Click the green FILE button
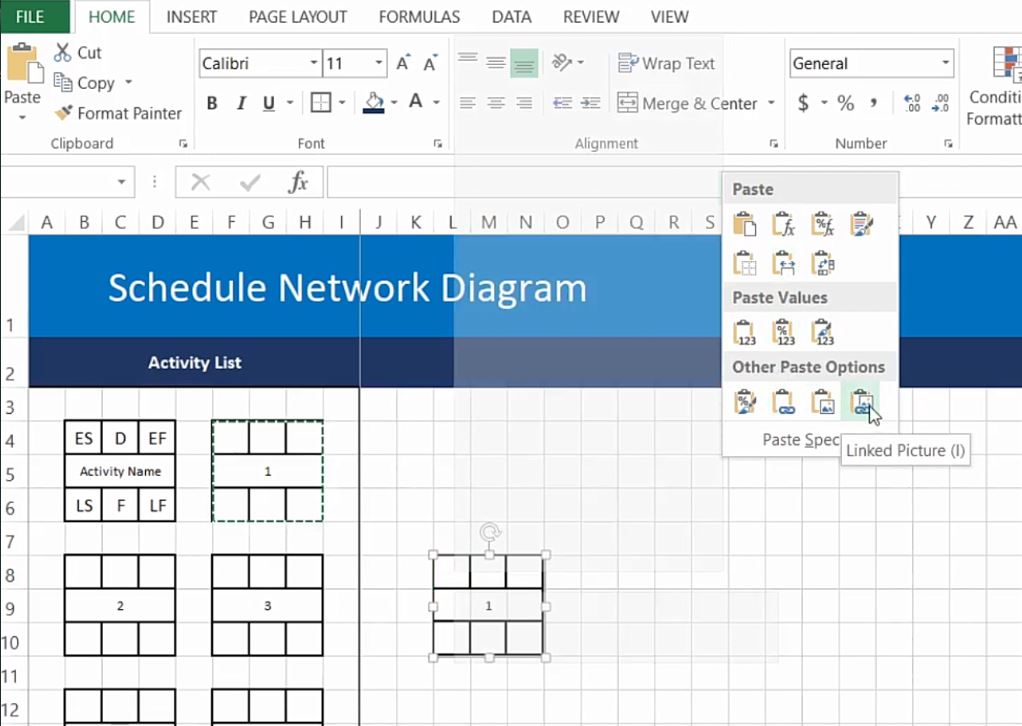The image size is (1022, 726). (x=31, y=17)
